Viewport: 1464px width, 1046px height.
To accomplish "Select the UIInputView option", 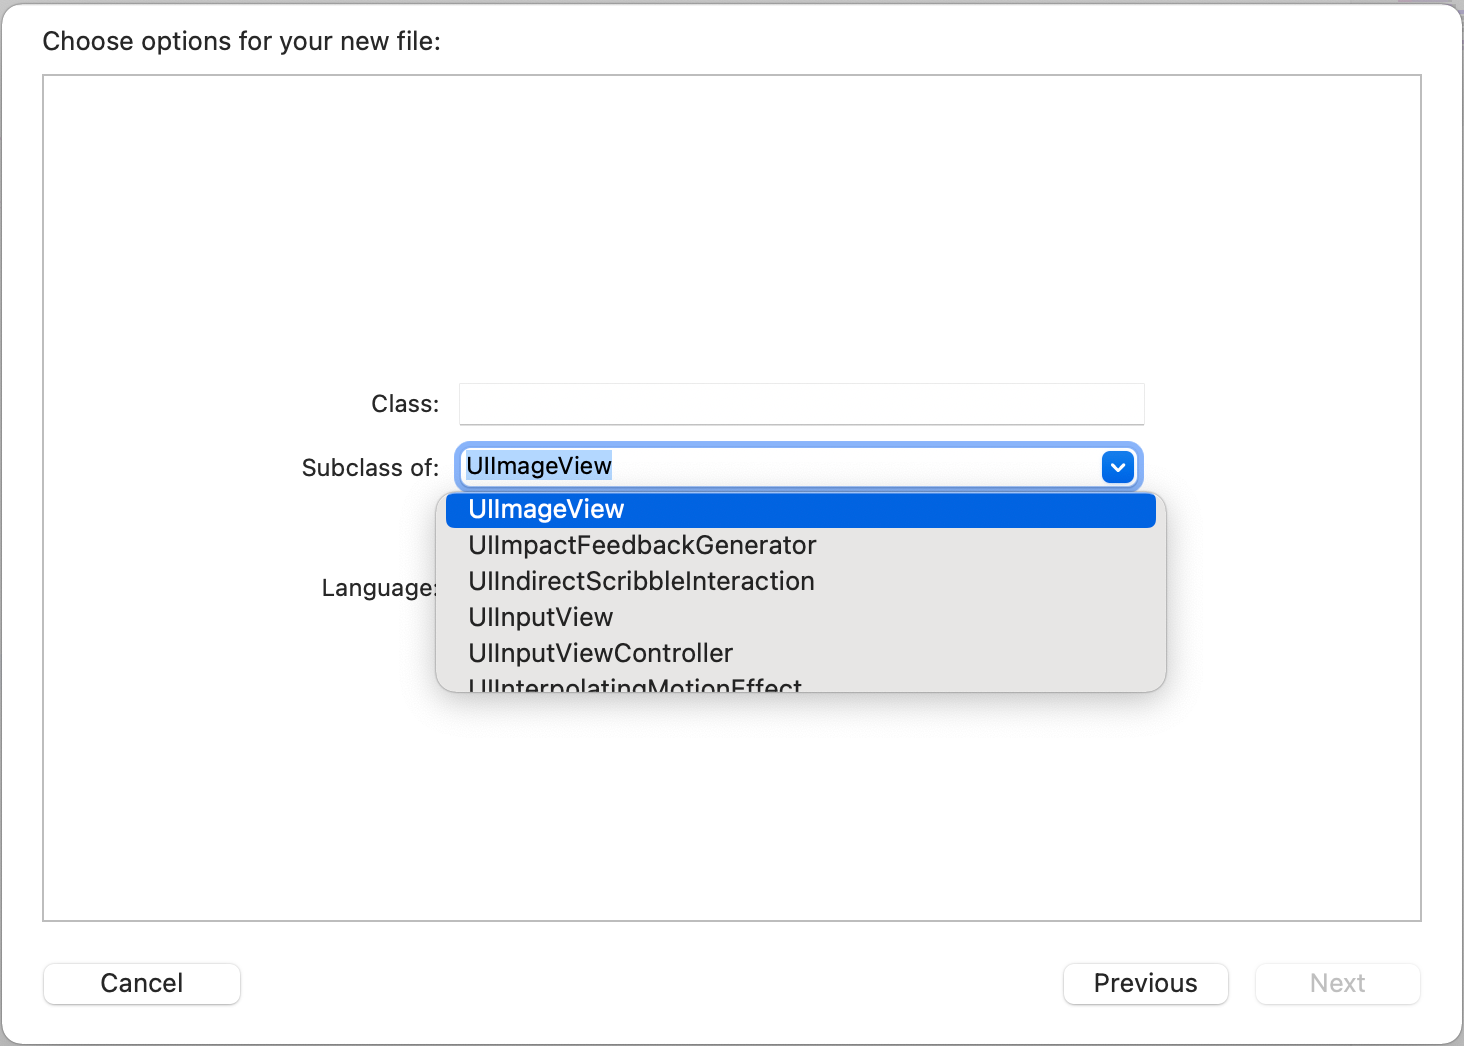I will (540, 618).
